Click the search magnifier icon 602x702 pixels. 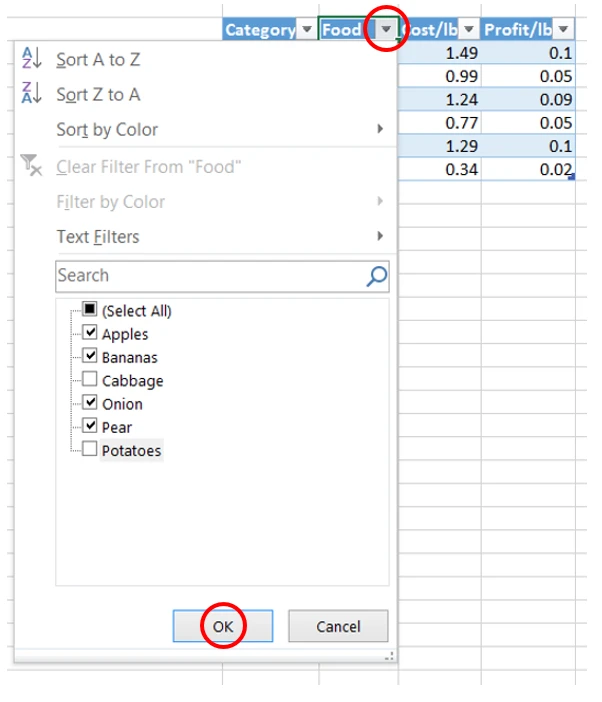376,276
